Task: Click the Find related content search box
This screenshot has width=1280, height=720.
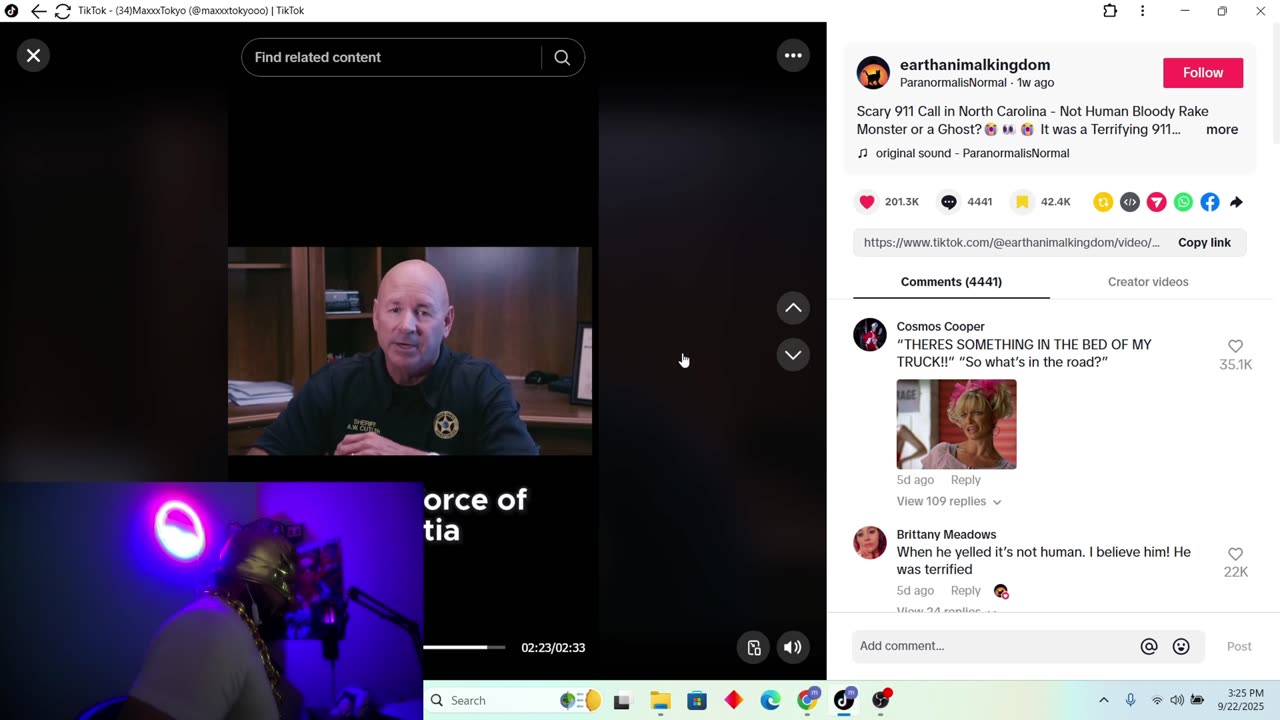Action: click(392, 58)
